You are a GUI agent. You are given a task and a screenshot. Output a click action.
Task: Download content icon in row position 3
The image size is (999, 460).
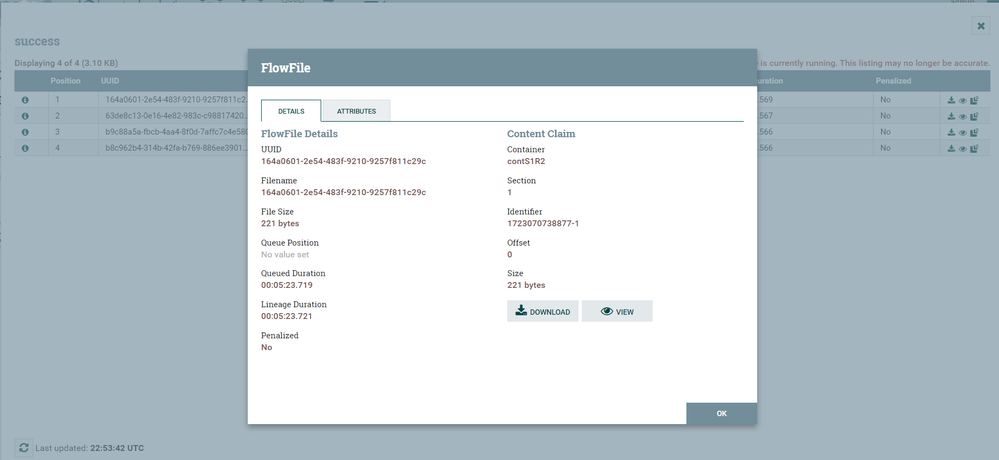pyautogui.click(x=951, y=132)
